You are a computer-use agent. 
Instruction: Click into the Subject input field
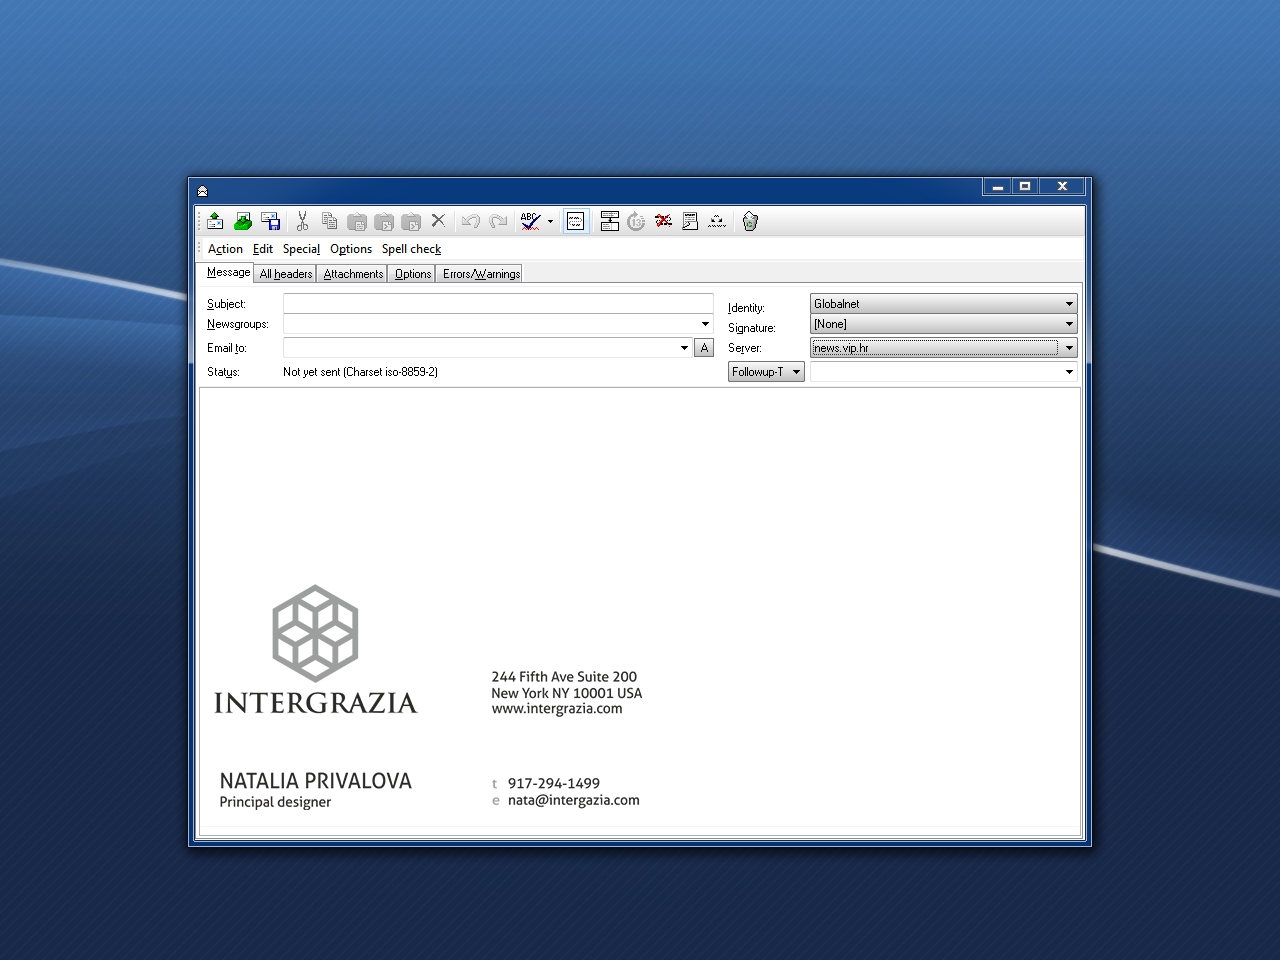(497, 303)
